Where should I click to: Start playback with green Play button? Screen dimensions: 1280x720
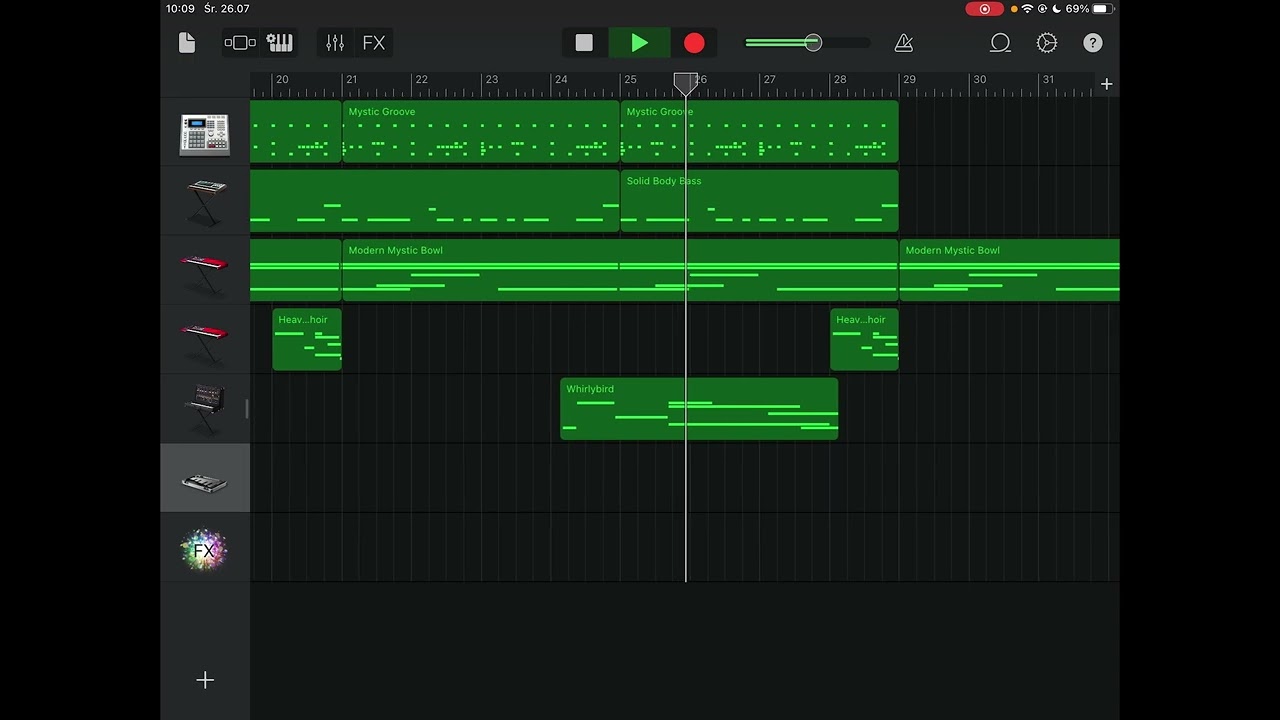click(x=640, y=43)
